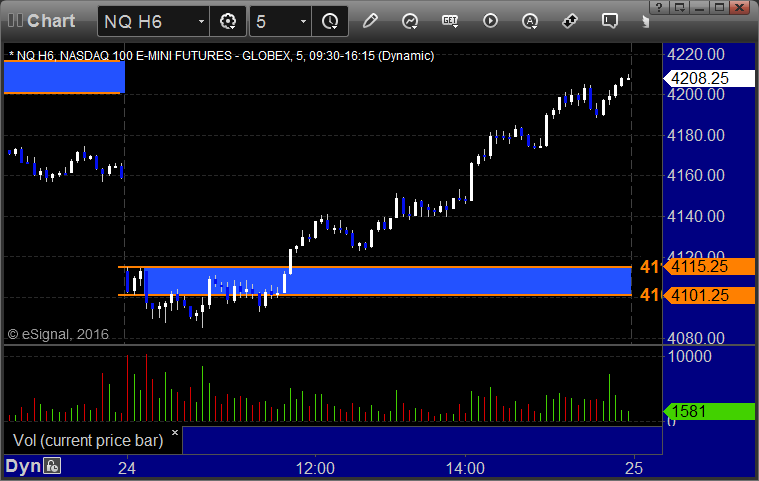Open chart settings gear icon
Viewport: 759px width, 481px height.
[228, 21]
